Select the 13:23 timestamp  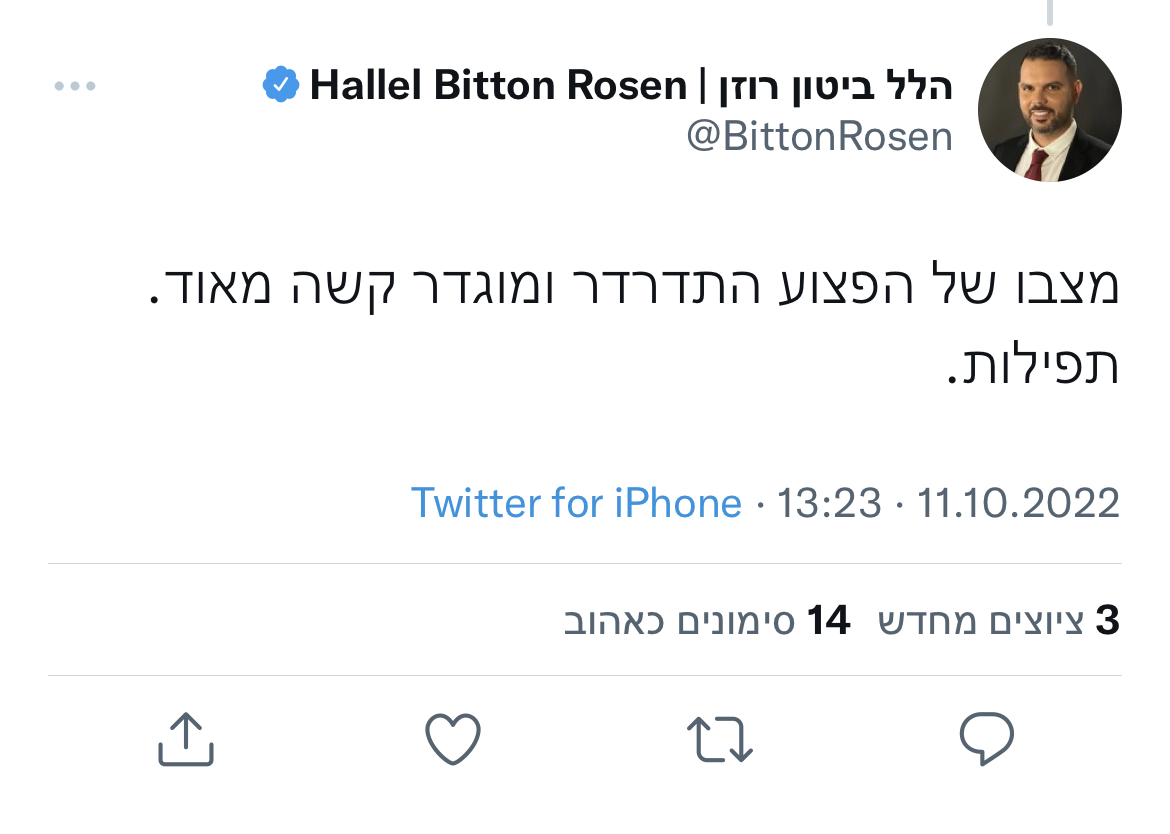(829, 502)
